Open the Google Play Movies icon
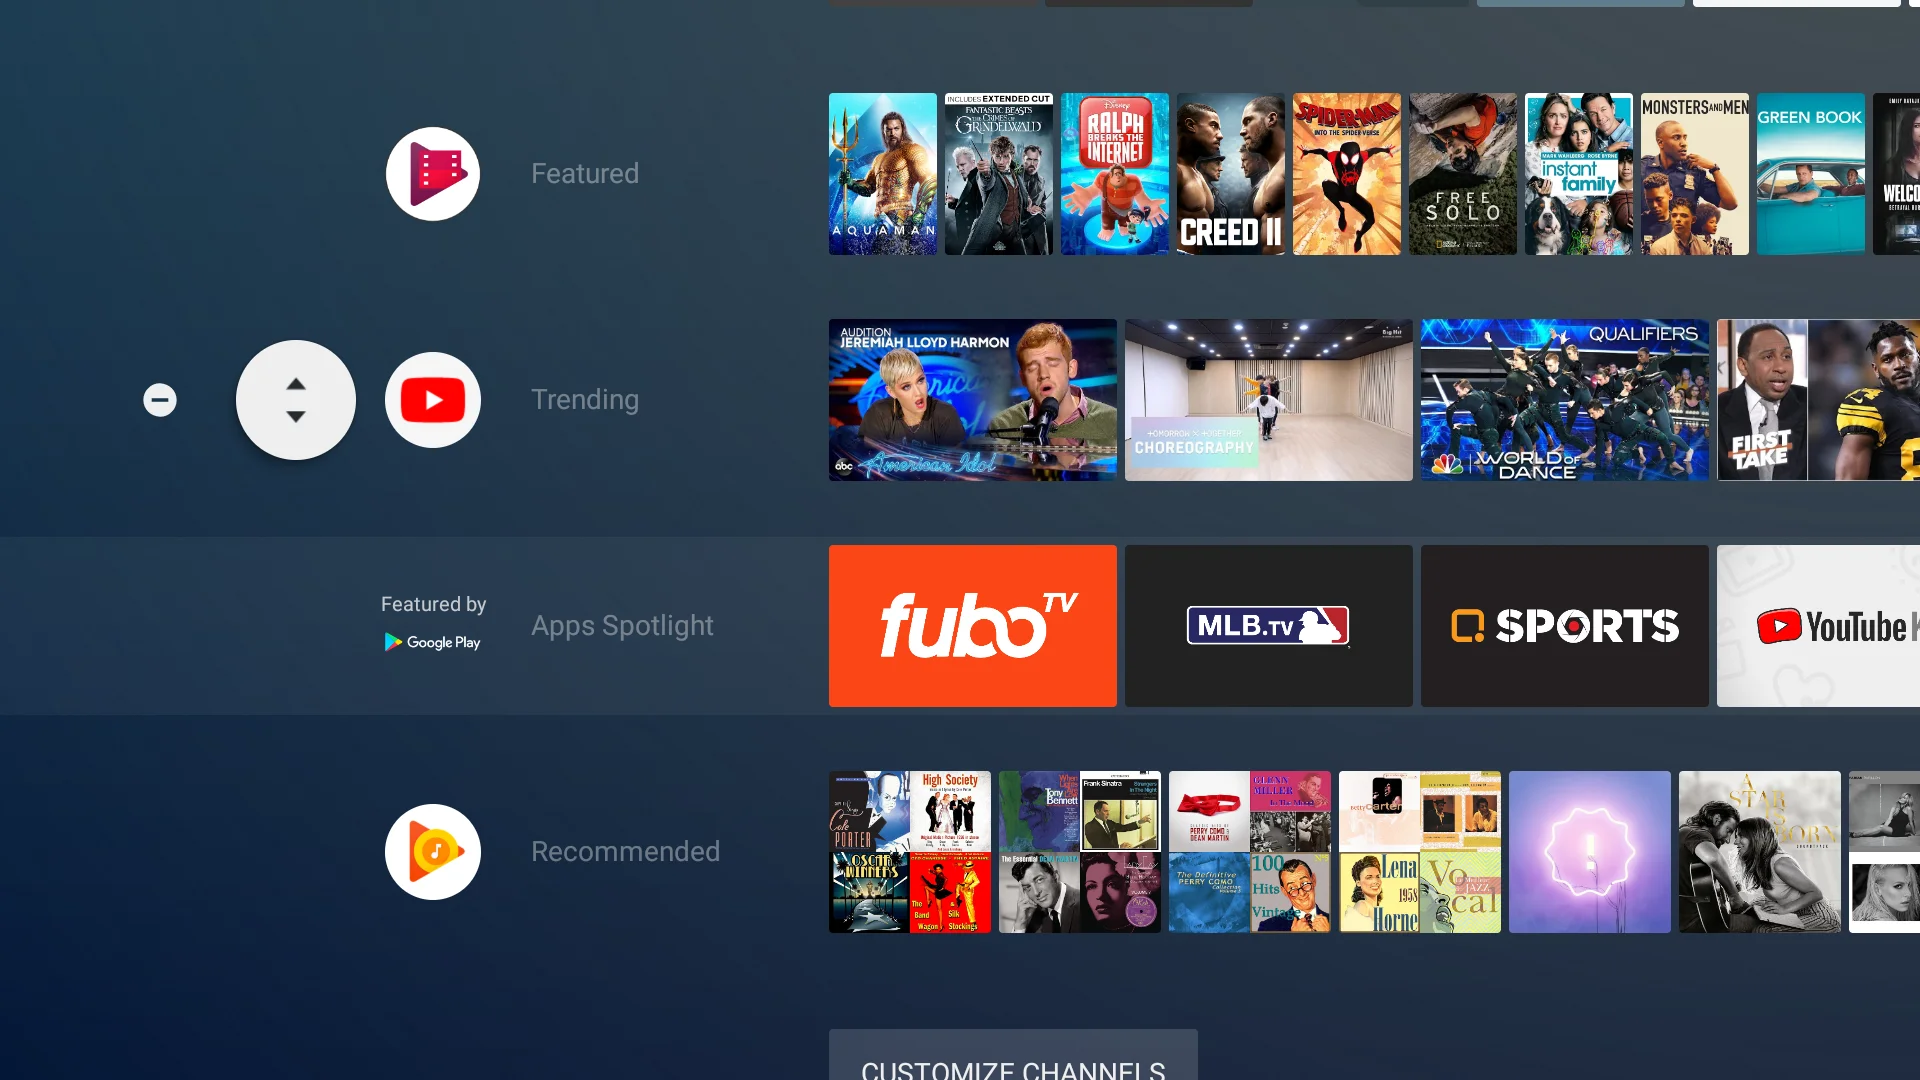Image resolution: width=1920 pixels, height=1080 pixels. (433, 173)
